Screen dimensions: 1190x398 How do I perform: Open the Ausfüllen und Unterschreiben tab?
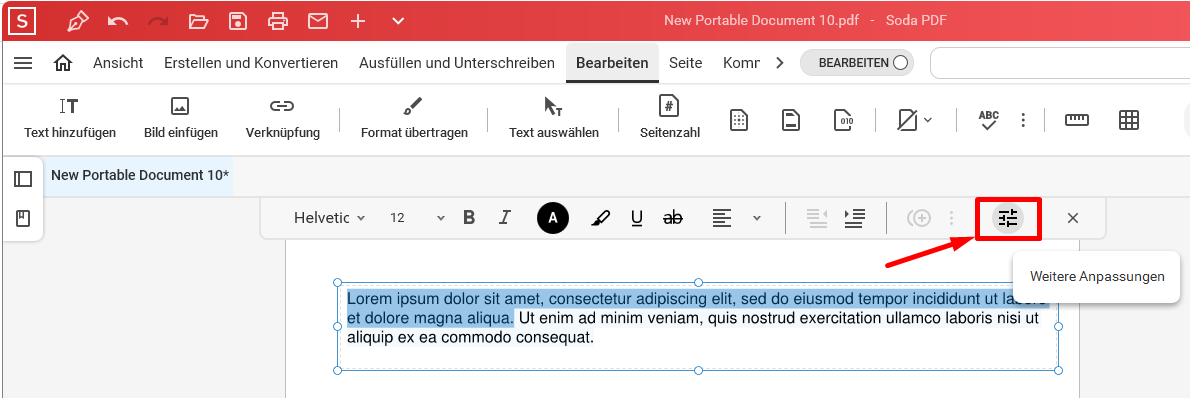tap(457, 63)
